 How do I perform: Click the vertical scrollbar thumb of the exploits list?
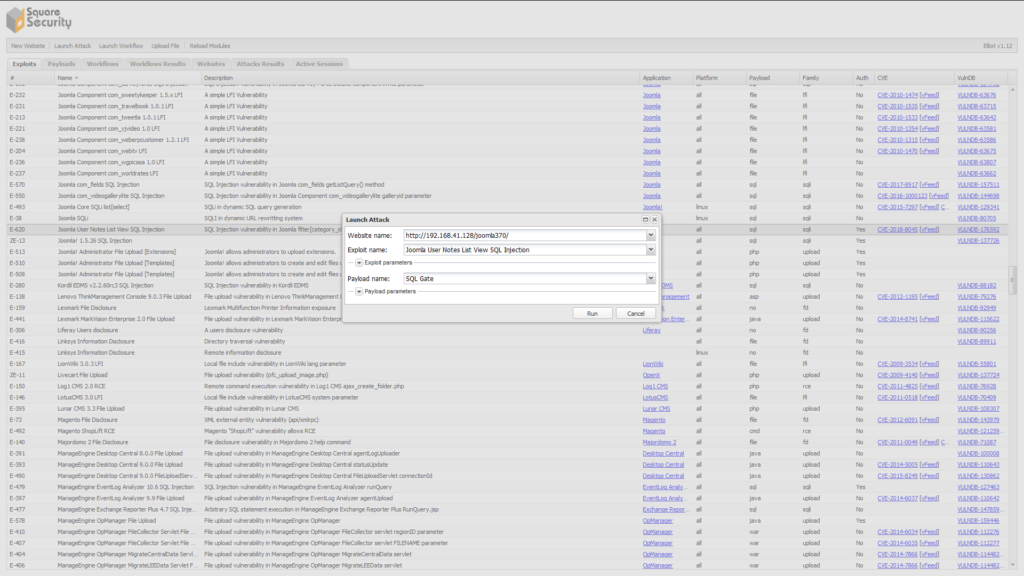point(1012,278)
